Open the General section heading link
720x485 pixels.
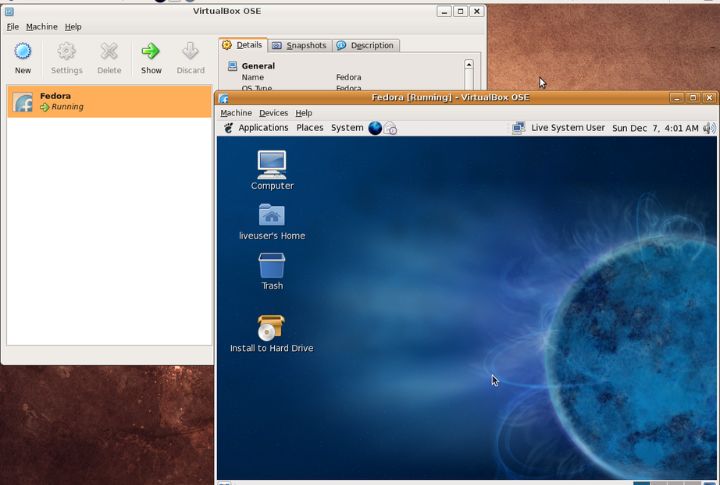pyautogui.click(x=258, y=66)
